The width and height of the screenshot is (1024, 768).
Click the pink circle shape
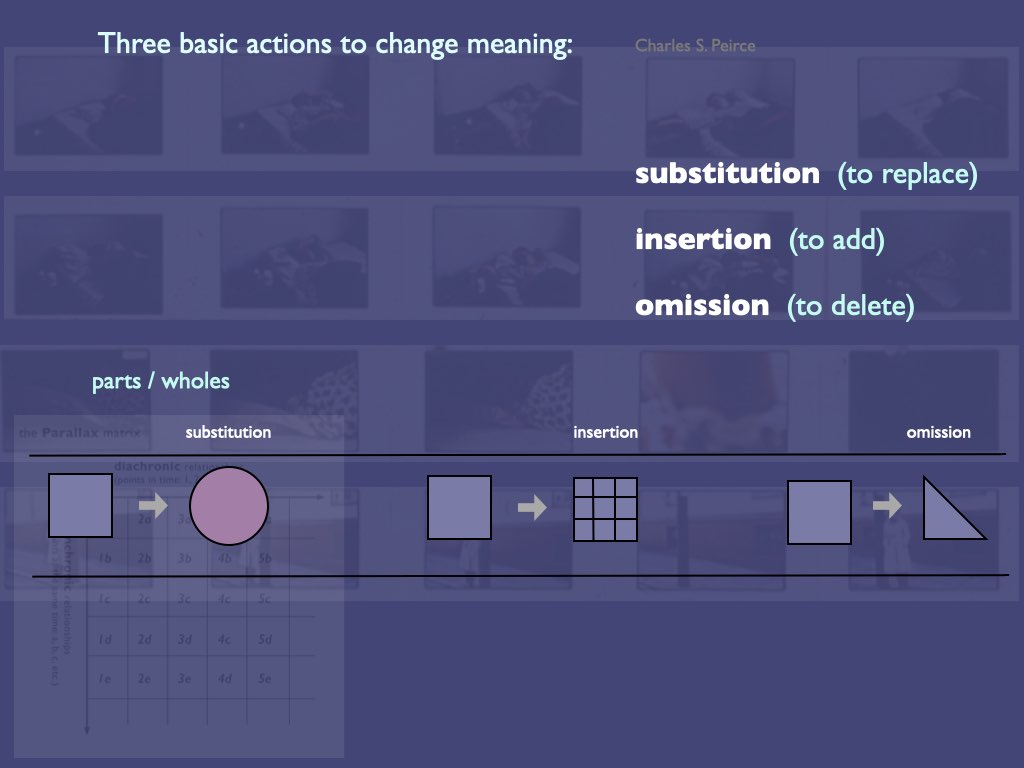[x=229, y=505]
